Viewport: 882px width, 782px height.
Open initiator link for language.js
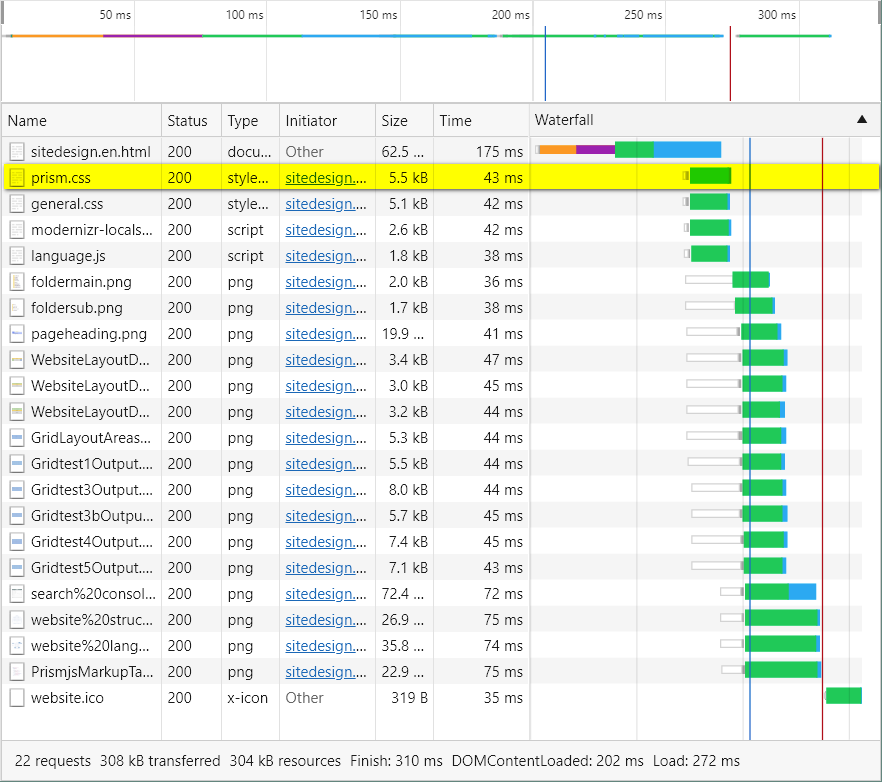(x=326, y=256)
